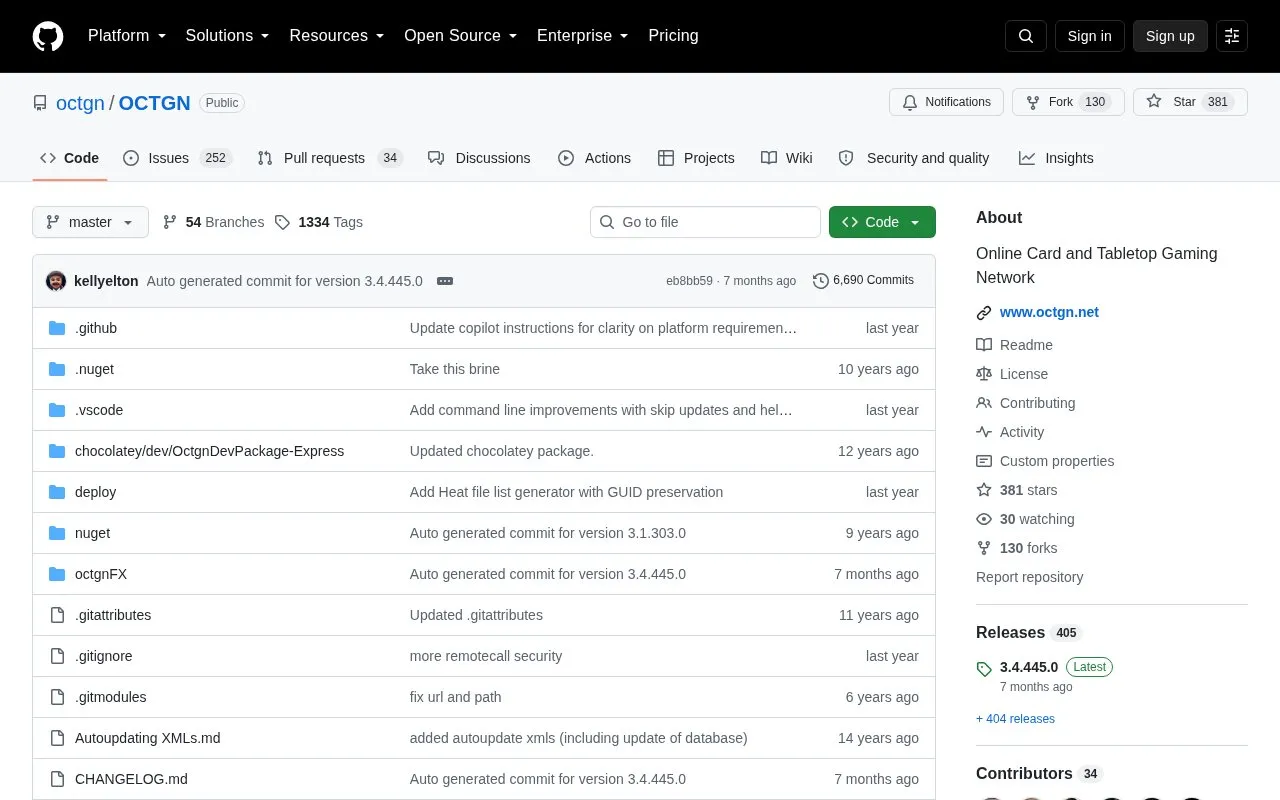Switch to the Wiki tab

[786, 158]
